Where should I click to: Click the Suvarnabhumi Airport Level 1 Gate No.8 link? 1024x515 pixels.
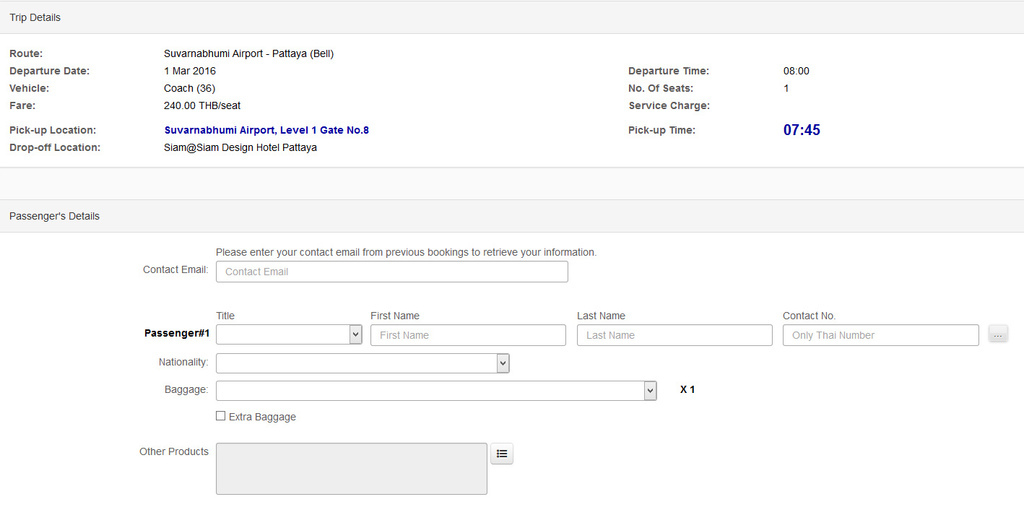[x=266, y=131]
